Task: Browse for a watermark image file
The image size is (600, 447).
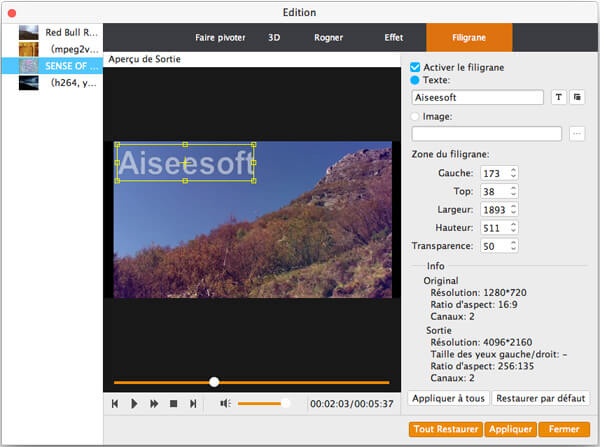Action: coord(576,133)
